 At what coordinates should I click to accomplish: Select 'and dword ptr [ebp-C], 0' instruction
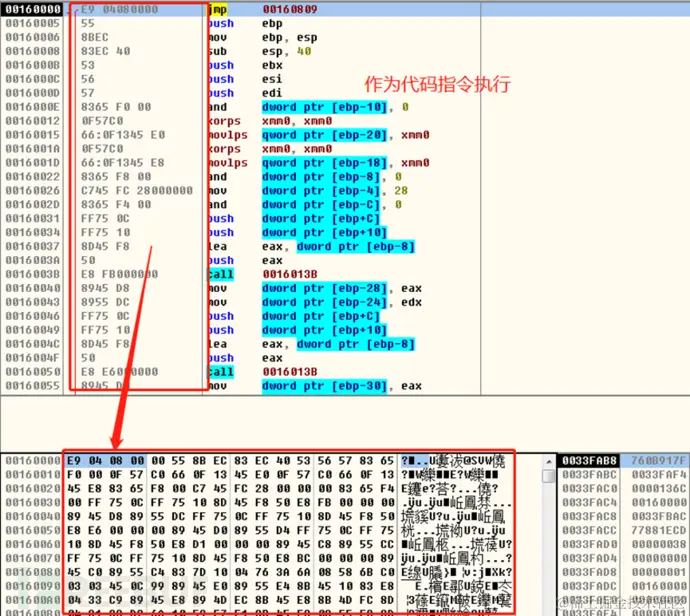[305, 205]
